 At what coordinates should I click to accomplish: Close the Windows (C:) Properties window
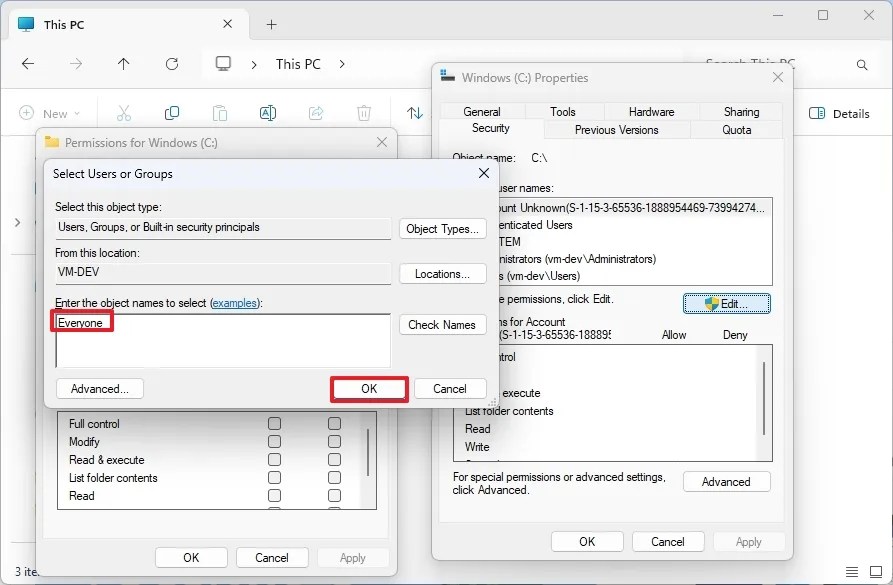coord(778,77)
